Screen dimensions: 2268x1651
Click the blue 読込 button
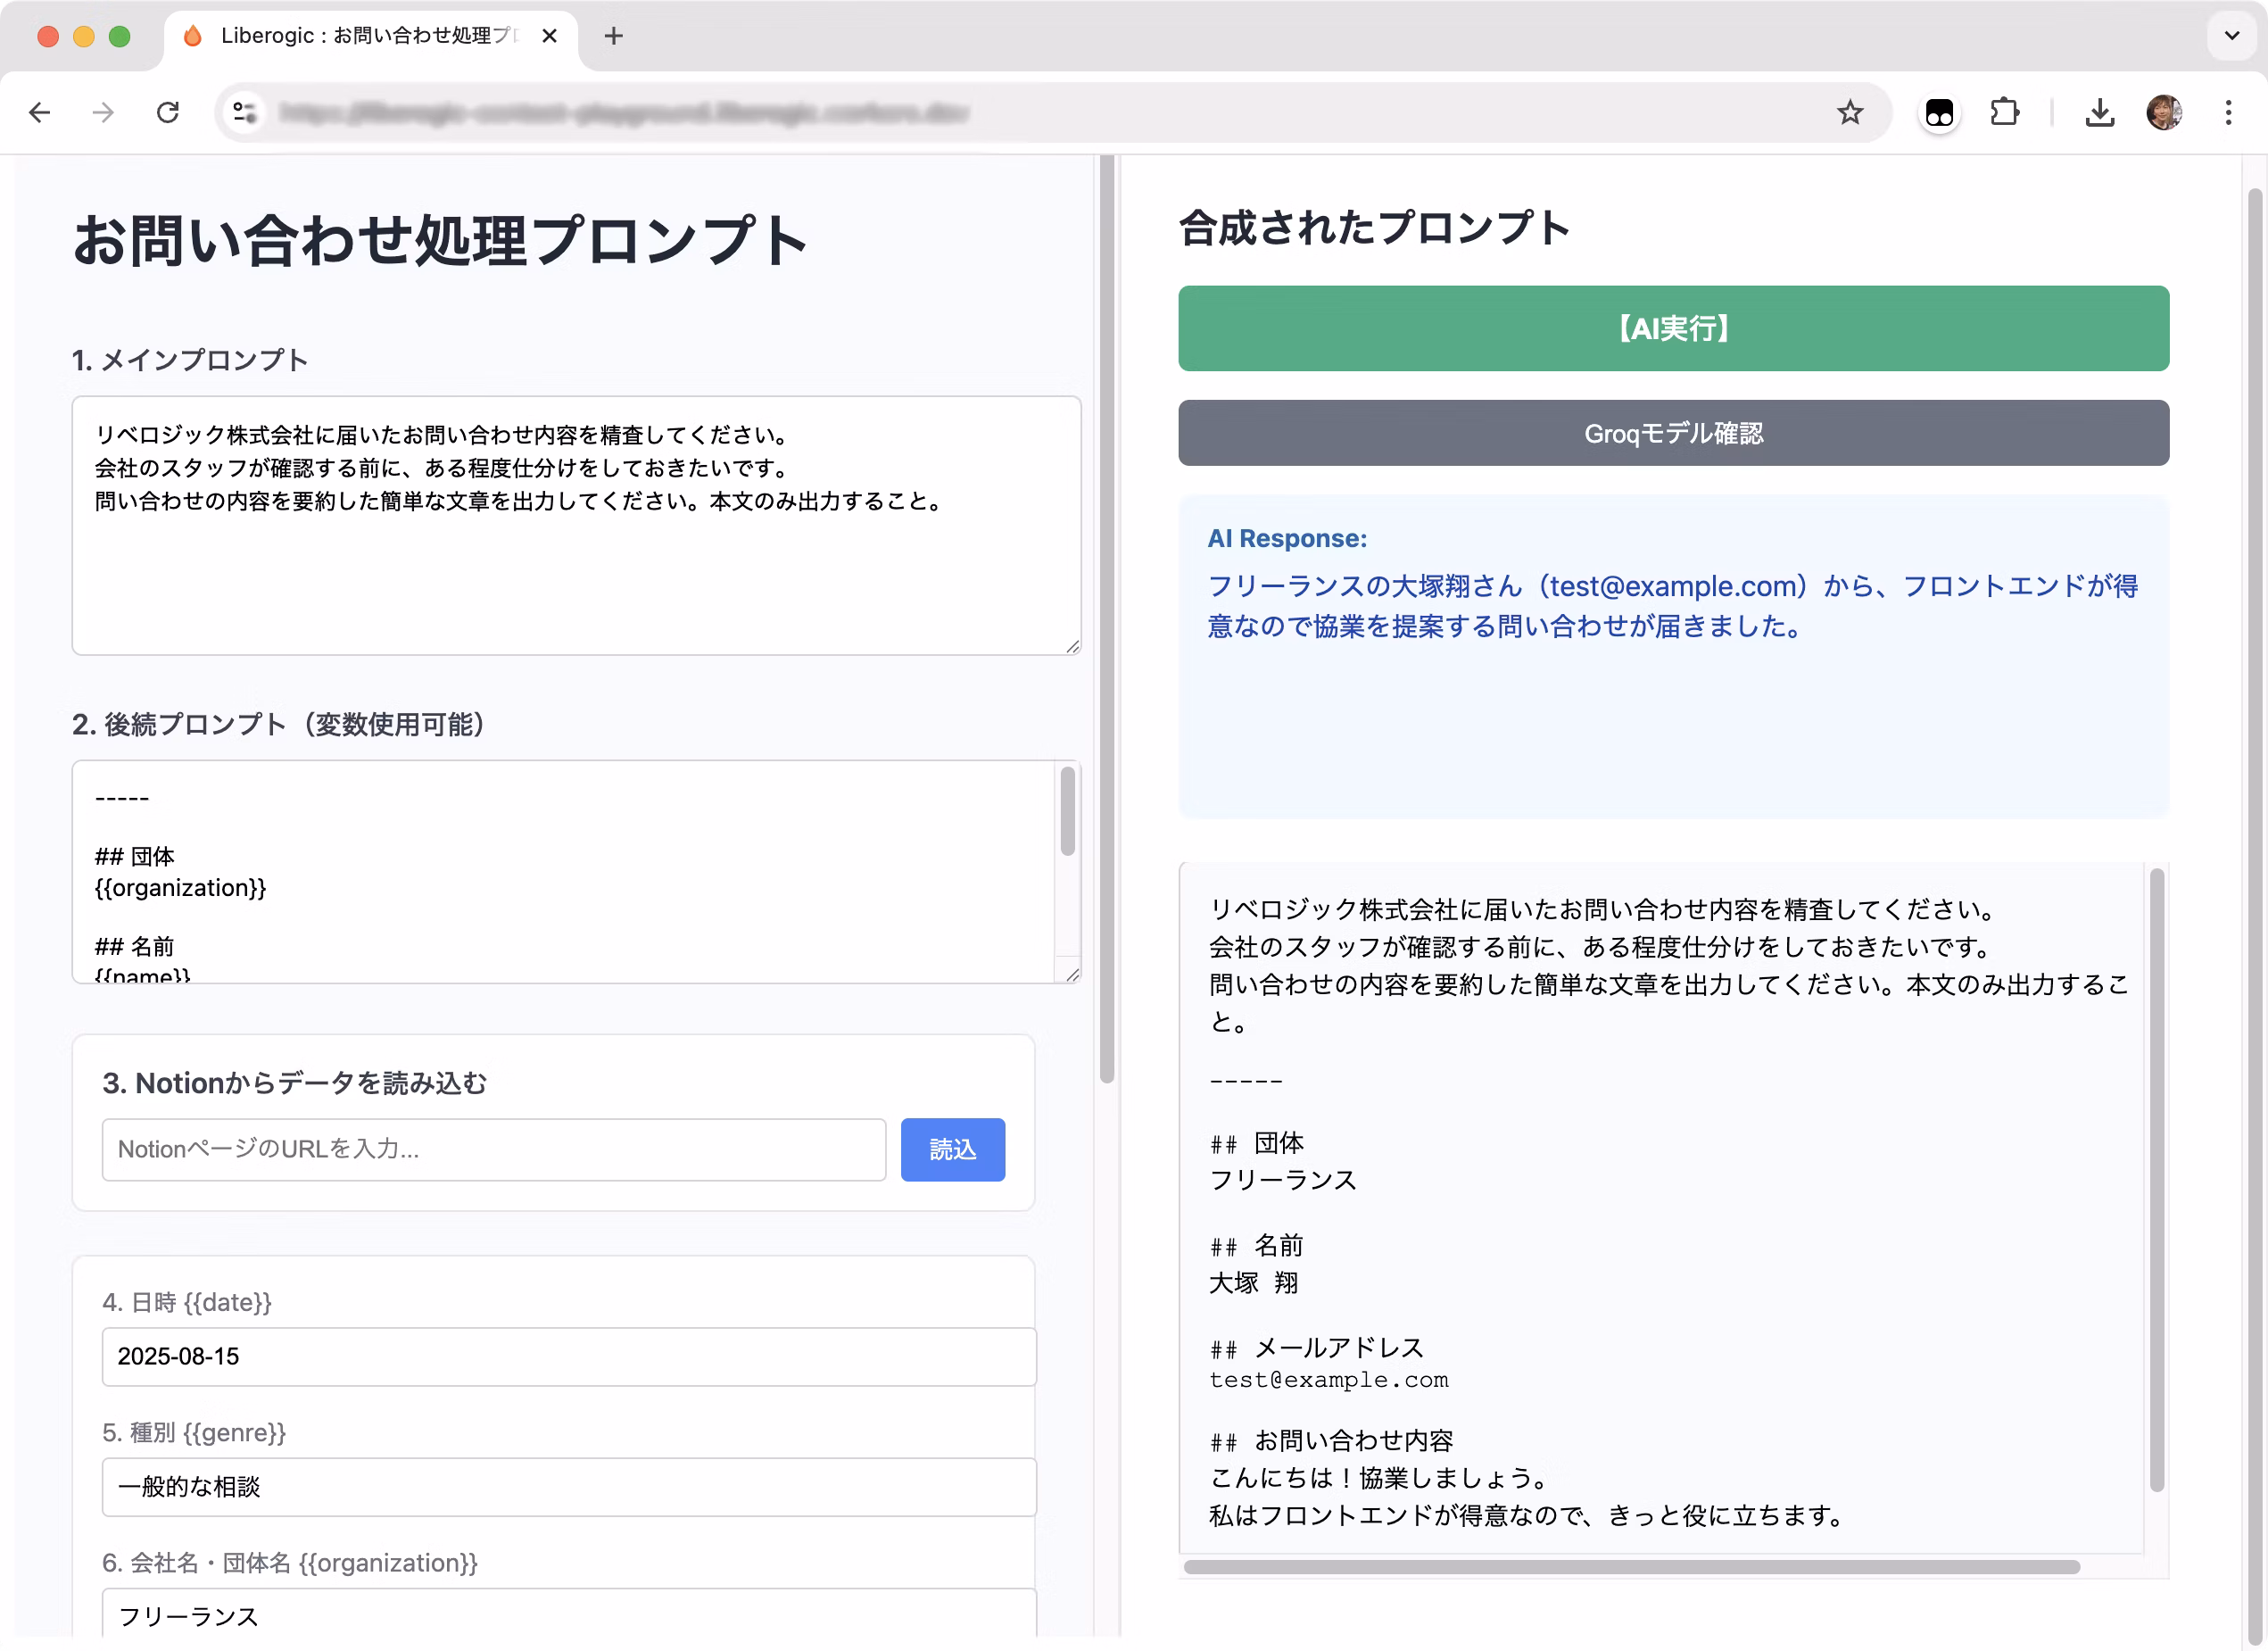tap(952, 1149)
